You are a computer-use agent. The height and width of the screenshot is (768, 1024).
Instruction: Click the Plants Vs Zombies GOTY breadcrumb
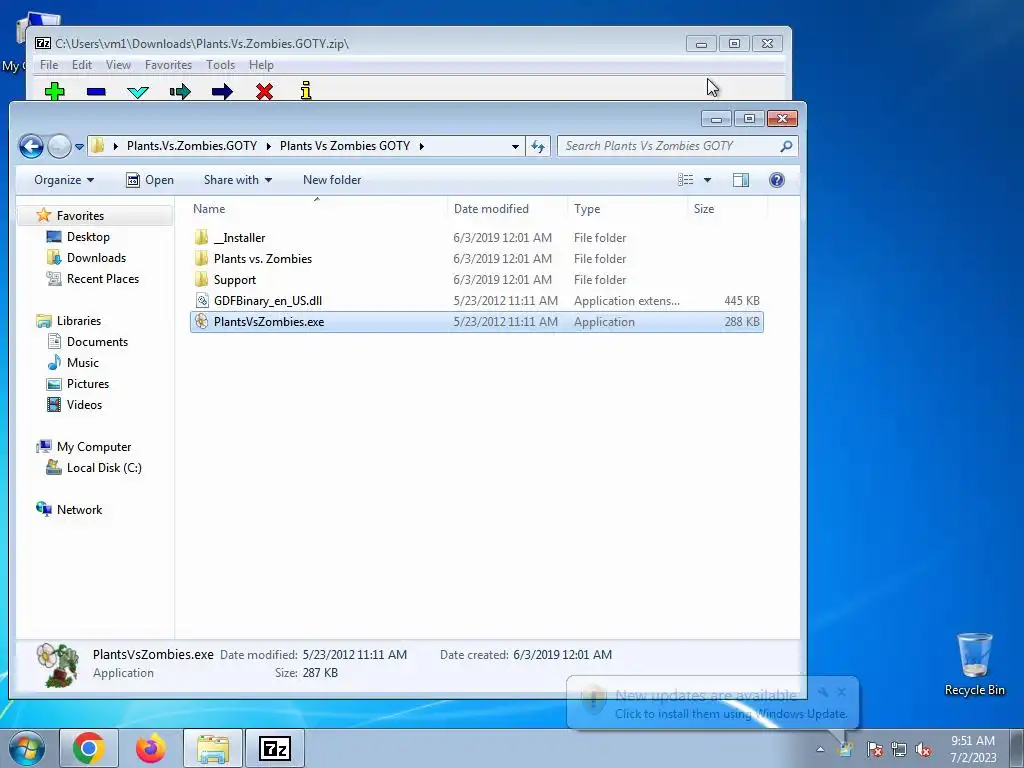coord(345,146)
